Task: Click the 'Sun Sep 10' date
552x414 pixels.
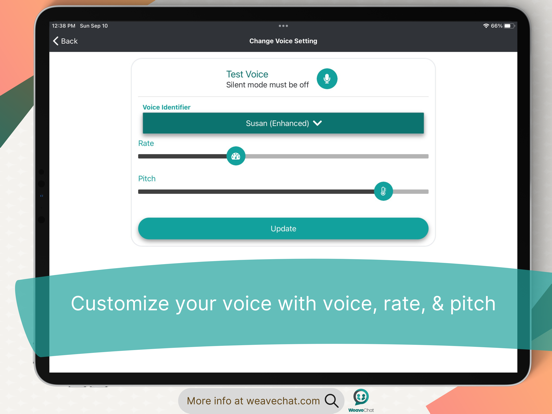Action: coord(94,26)
